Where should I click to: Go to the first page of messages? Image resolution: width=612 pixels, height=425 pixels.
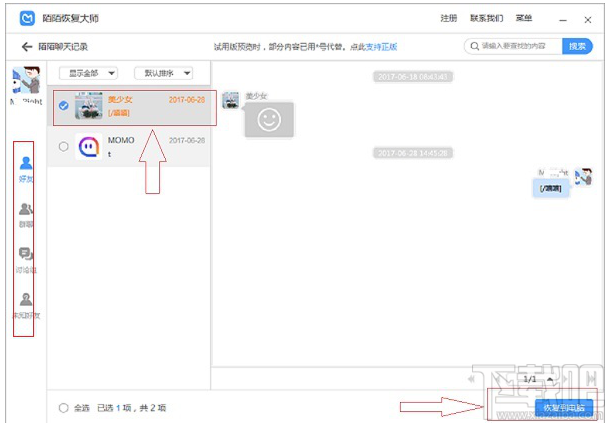tap(472, 379)
